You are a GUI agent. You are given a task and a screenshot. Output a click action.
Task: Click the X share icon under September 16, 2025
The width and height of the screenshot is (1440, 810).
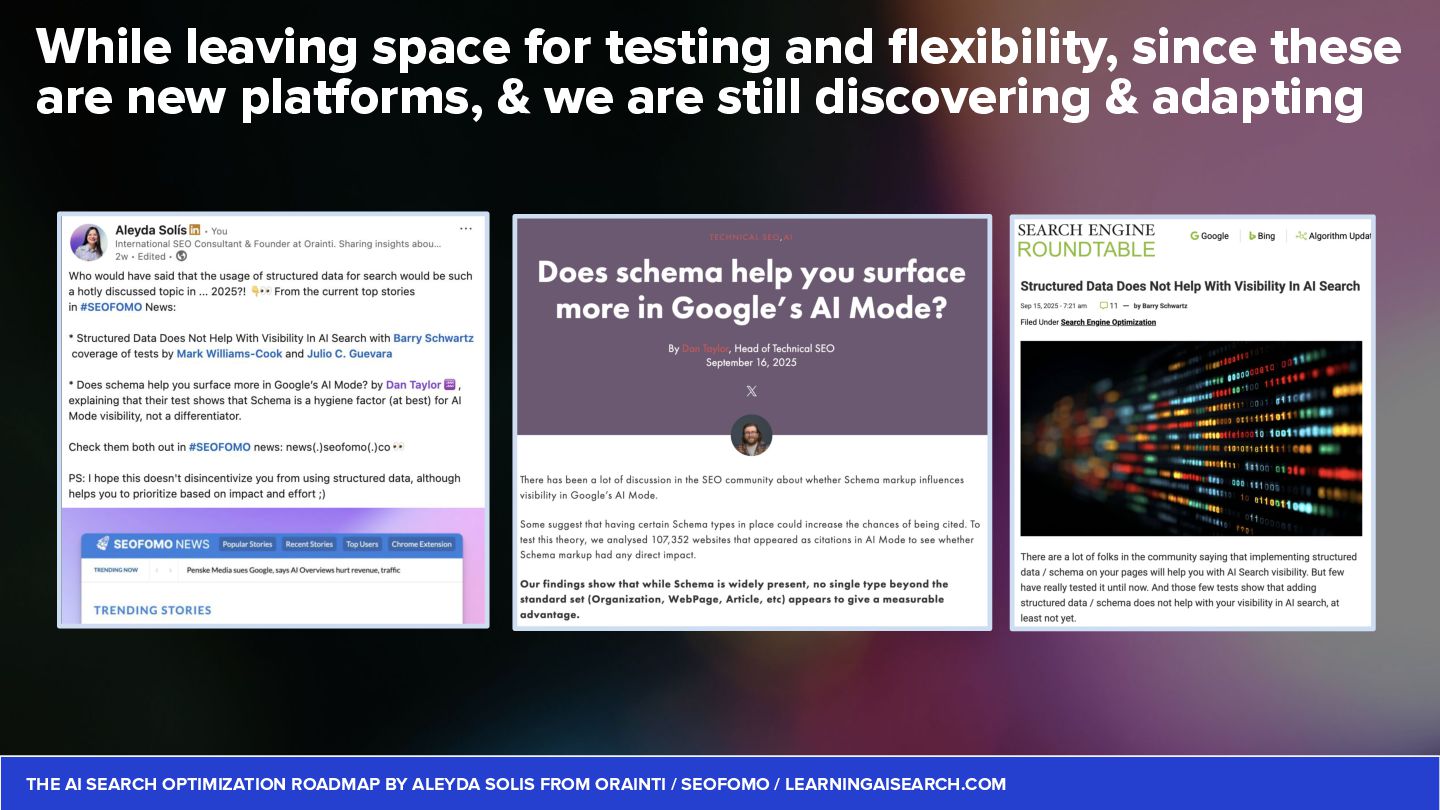[x=752, y=391]
